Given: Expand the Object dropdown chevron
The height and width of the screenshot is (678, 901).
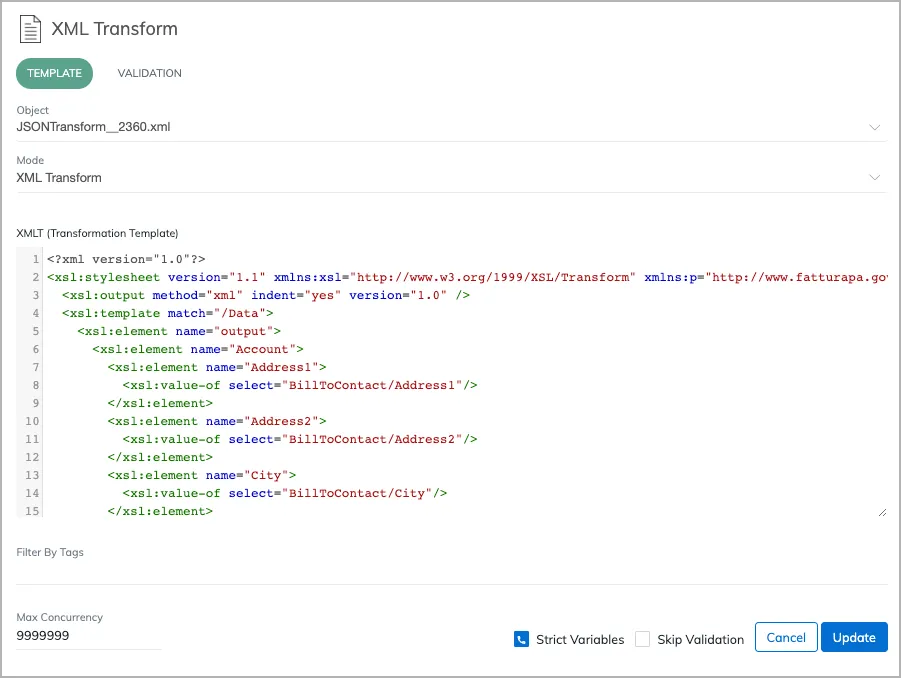Looking at the screenshot, I should 874,127.
